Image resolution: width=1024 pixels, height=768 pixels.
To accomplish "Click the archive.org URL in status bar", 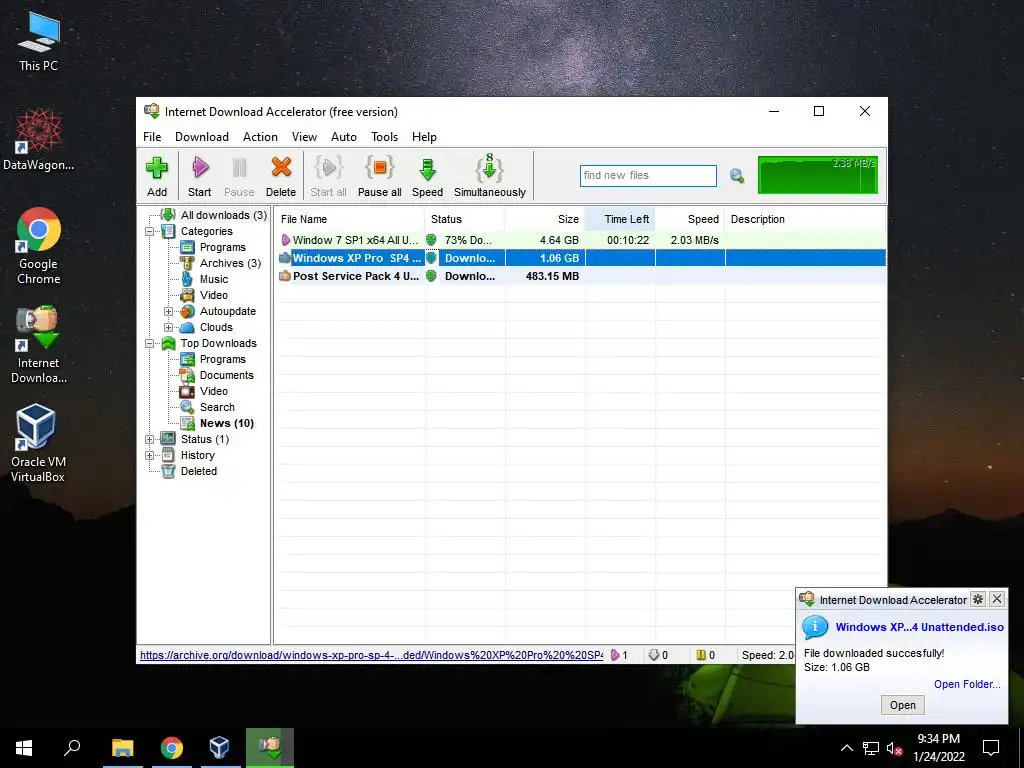I will point(371,655).
